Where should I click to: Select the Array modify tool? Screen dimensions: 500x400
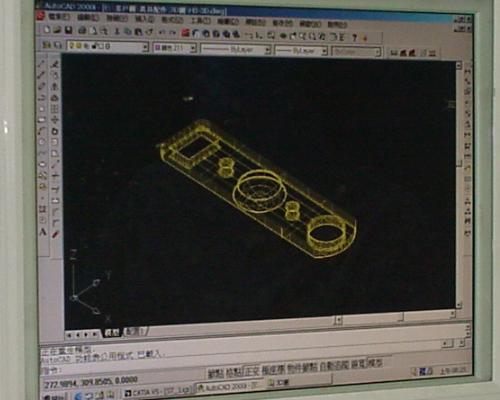(55, 109)
